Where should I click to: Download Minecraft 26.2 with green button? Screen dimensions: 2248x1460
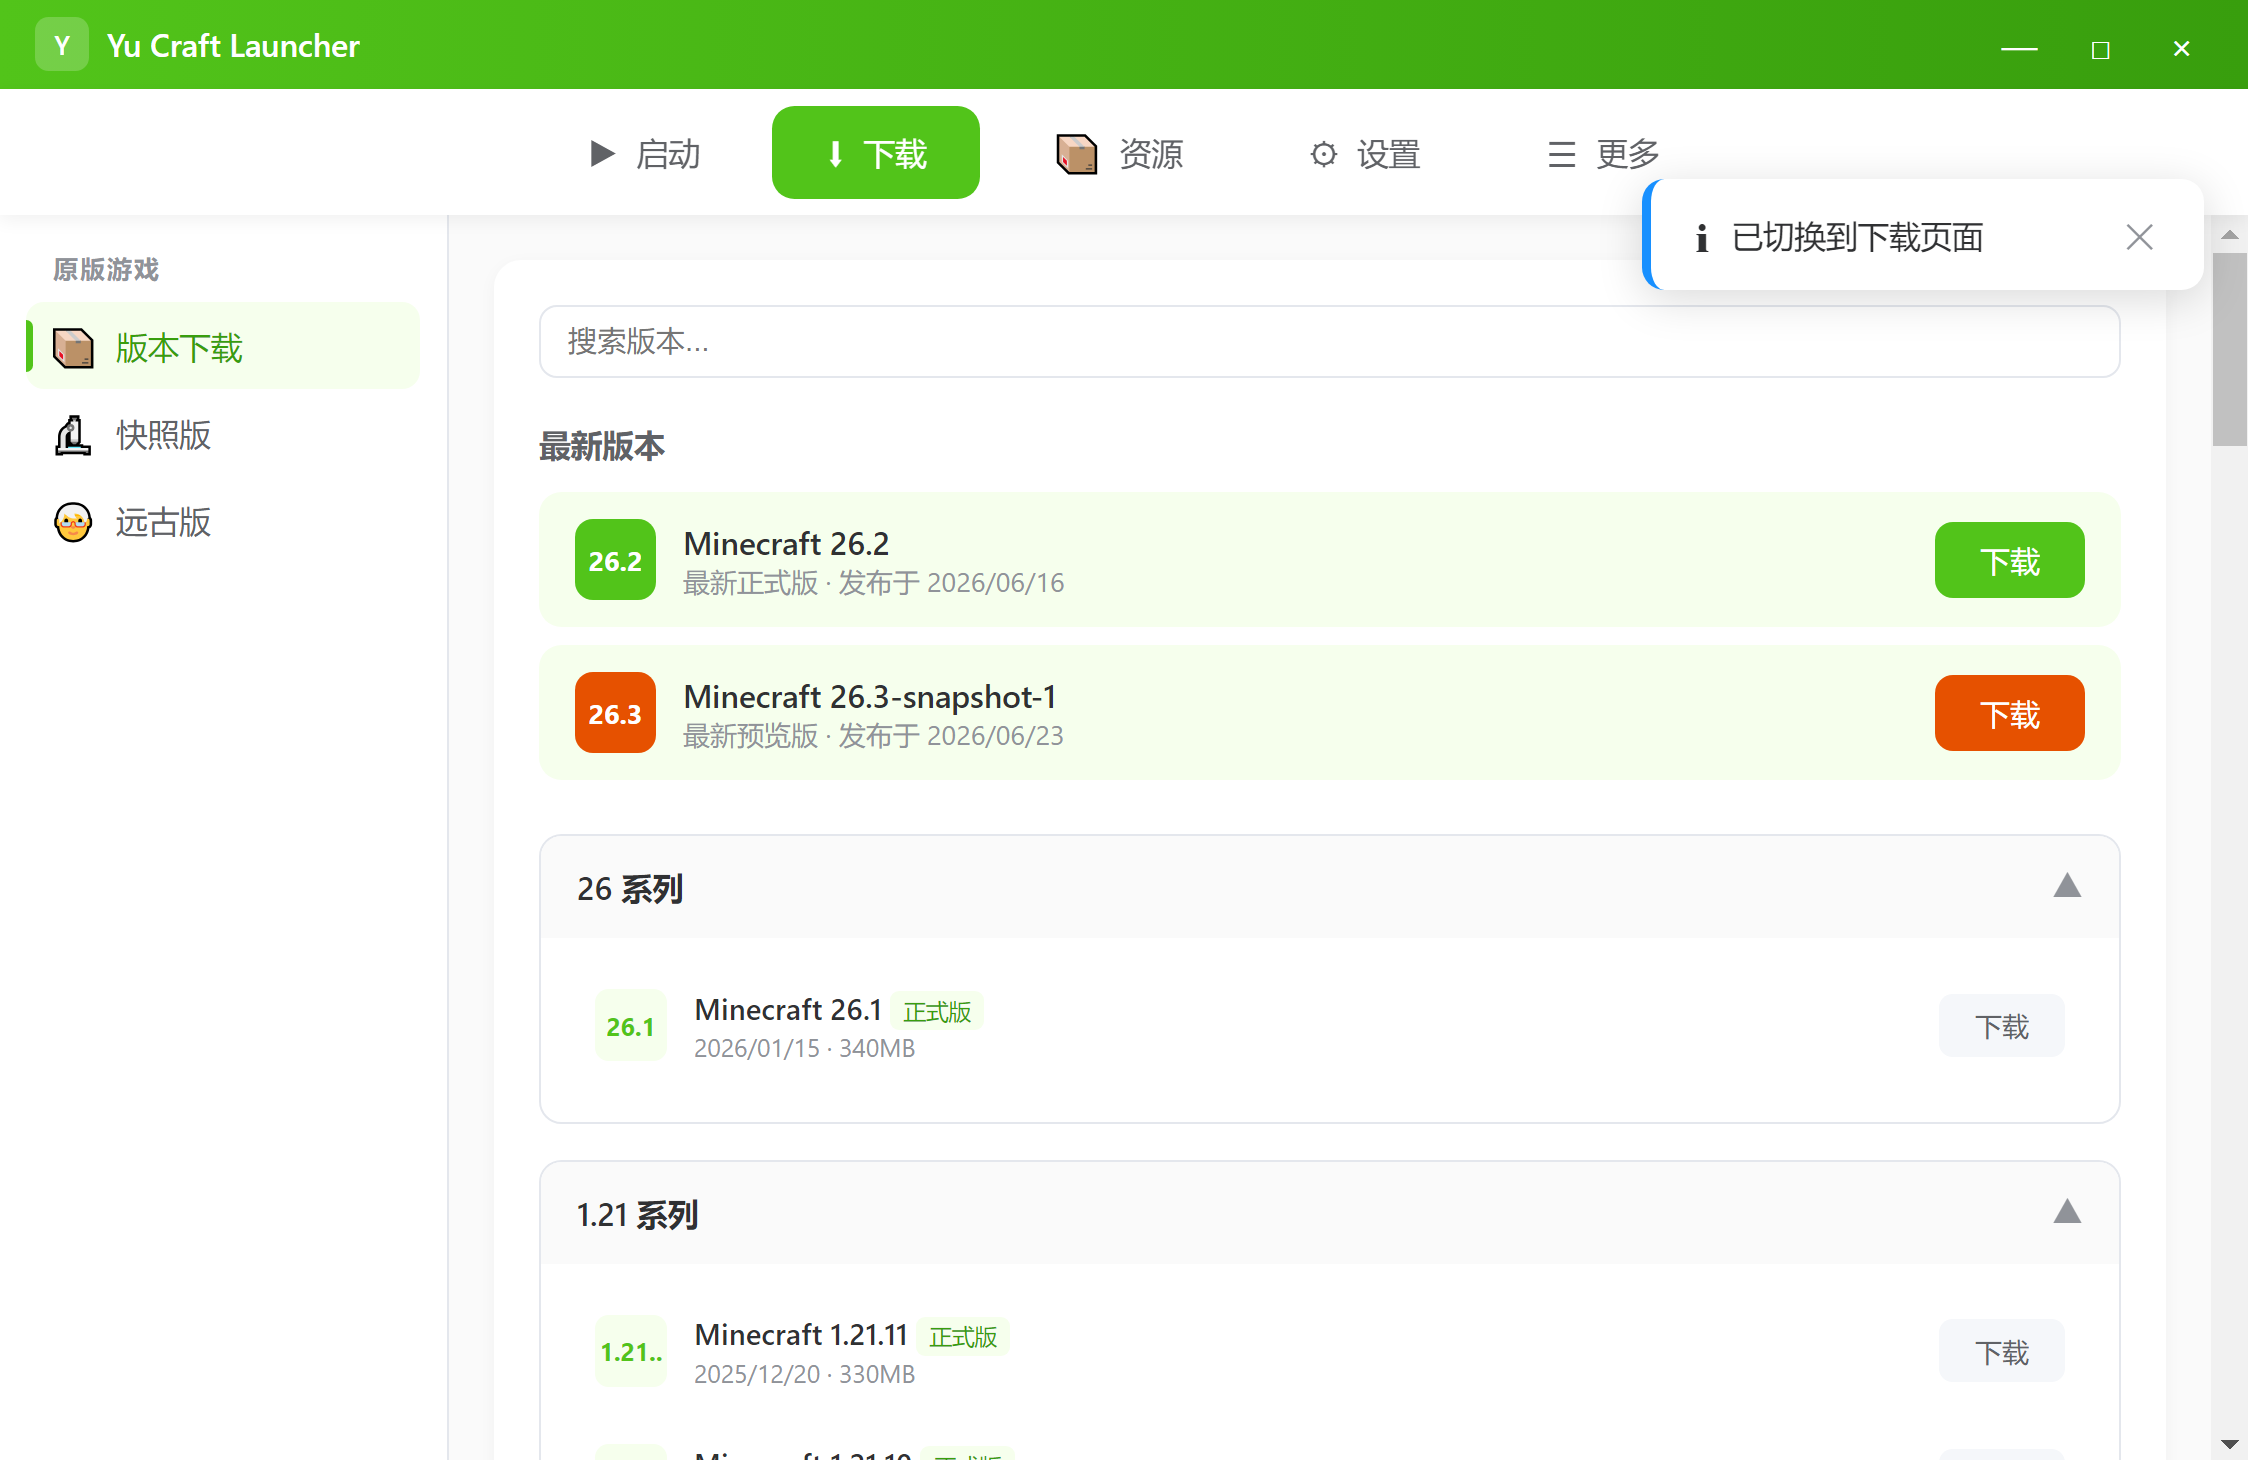coord(2009,560)
